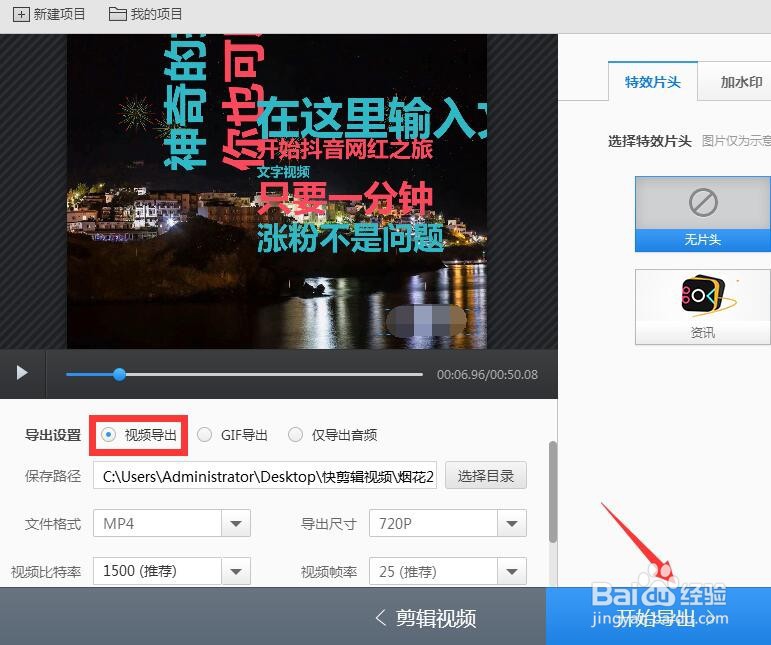Click the playback progress slider knob
Image resolution: width=771 pixels, height=645 pixels.
(x=119, y=375)
